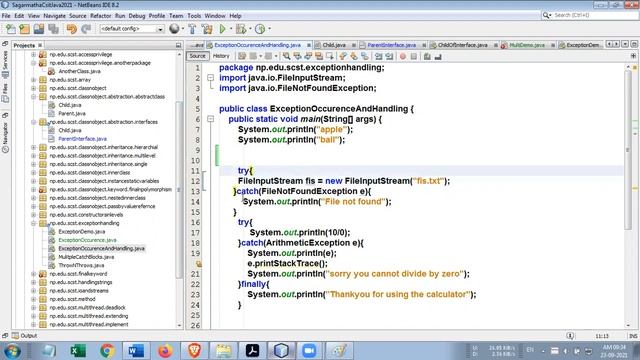This screenshot has height=360, width=640.
Task: Click the Comment code icon in editor toolbar
Action: pyautogui.click(x=427, y=56)
